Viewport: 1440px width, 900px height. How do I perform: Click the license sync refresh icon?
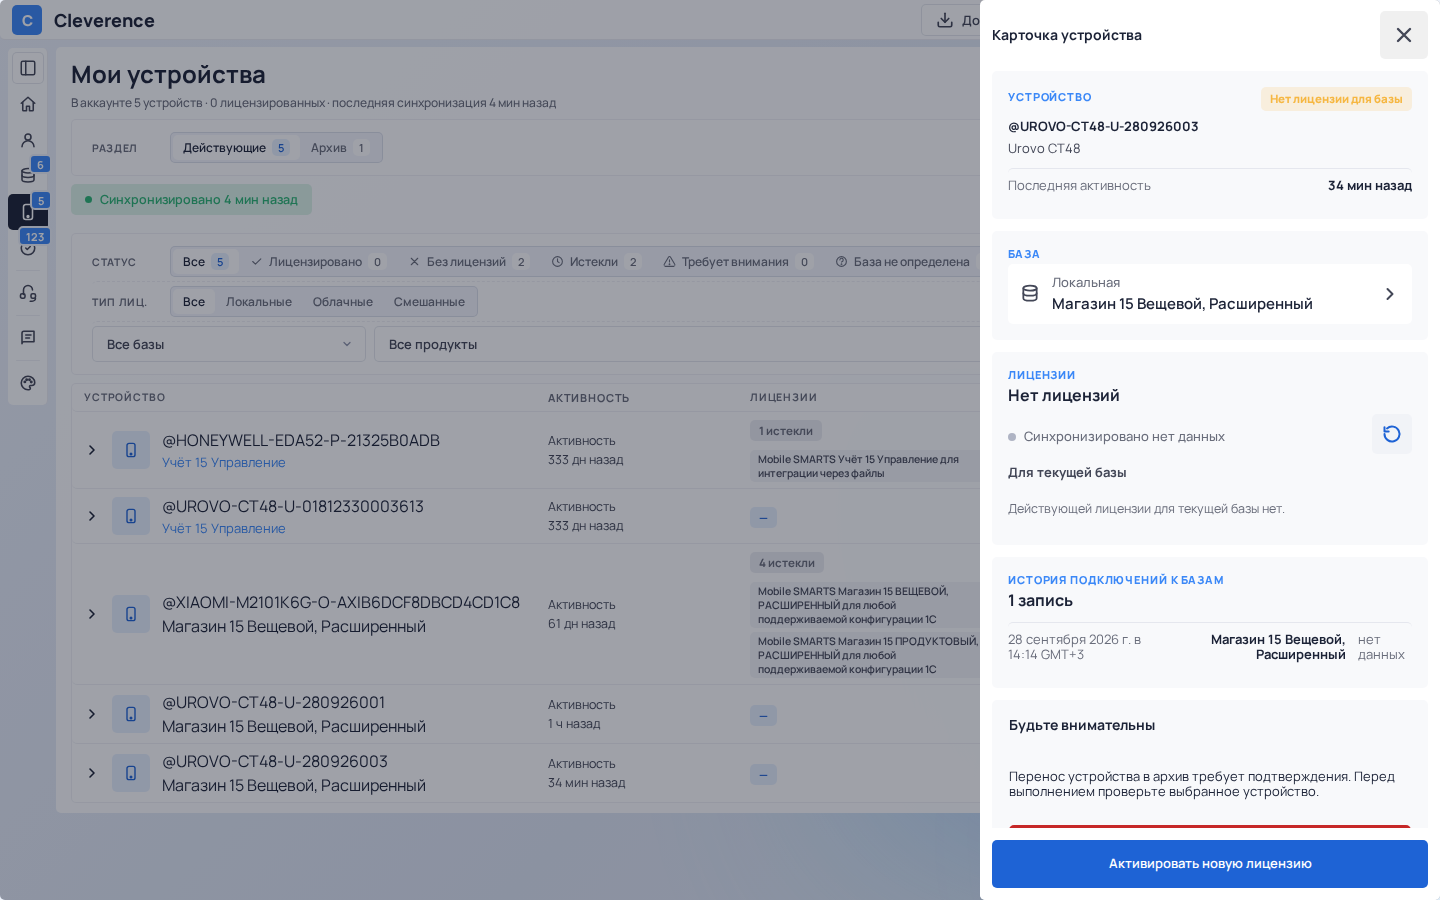[x=1391, y=434]
